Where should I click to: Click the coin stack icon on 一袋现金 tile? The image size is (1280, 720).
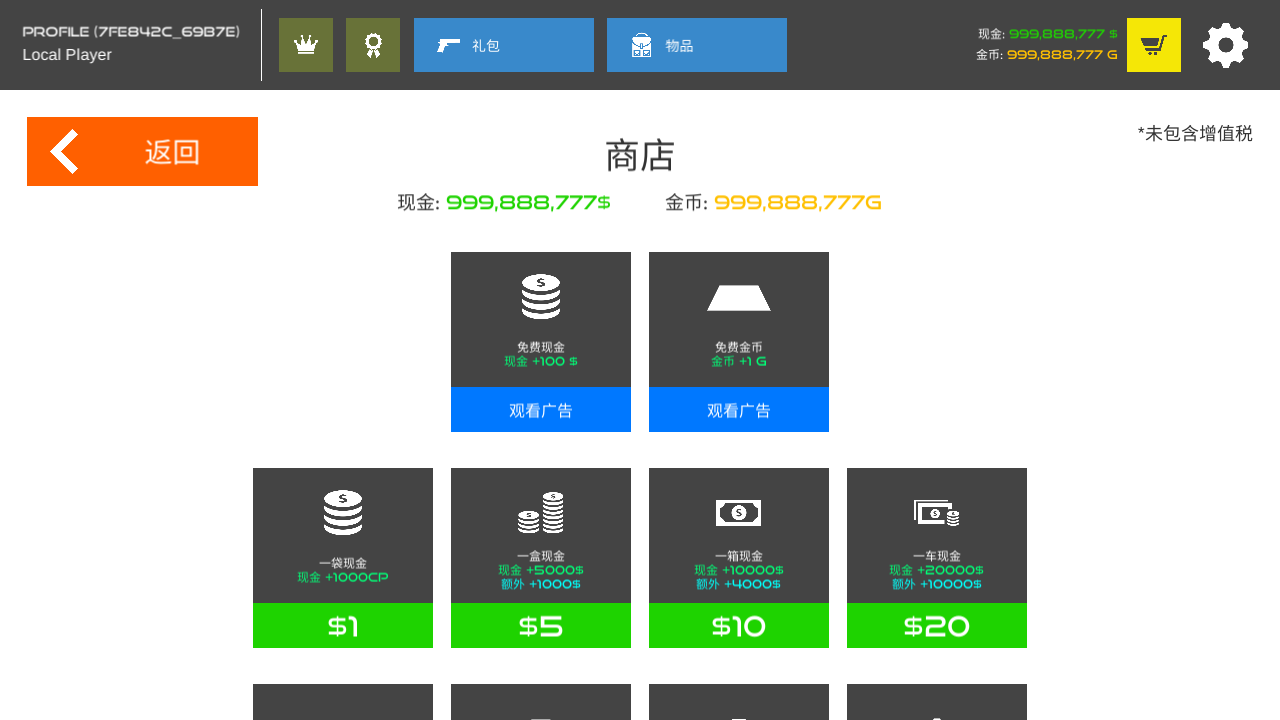coord(342,512)
